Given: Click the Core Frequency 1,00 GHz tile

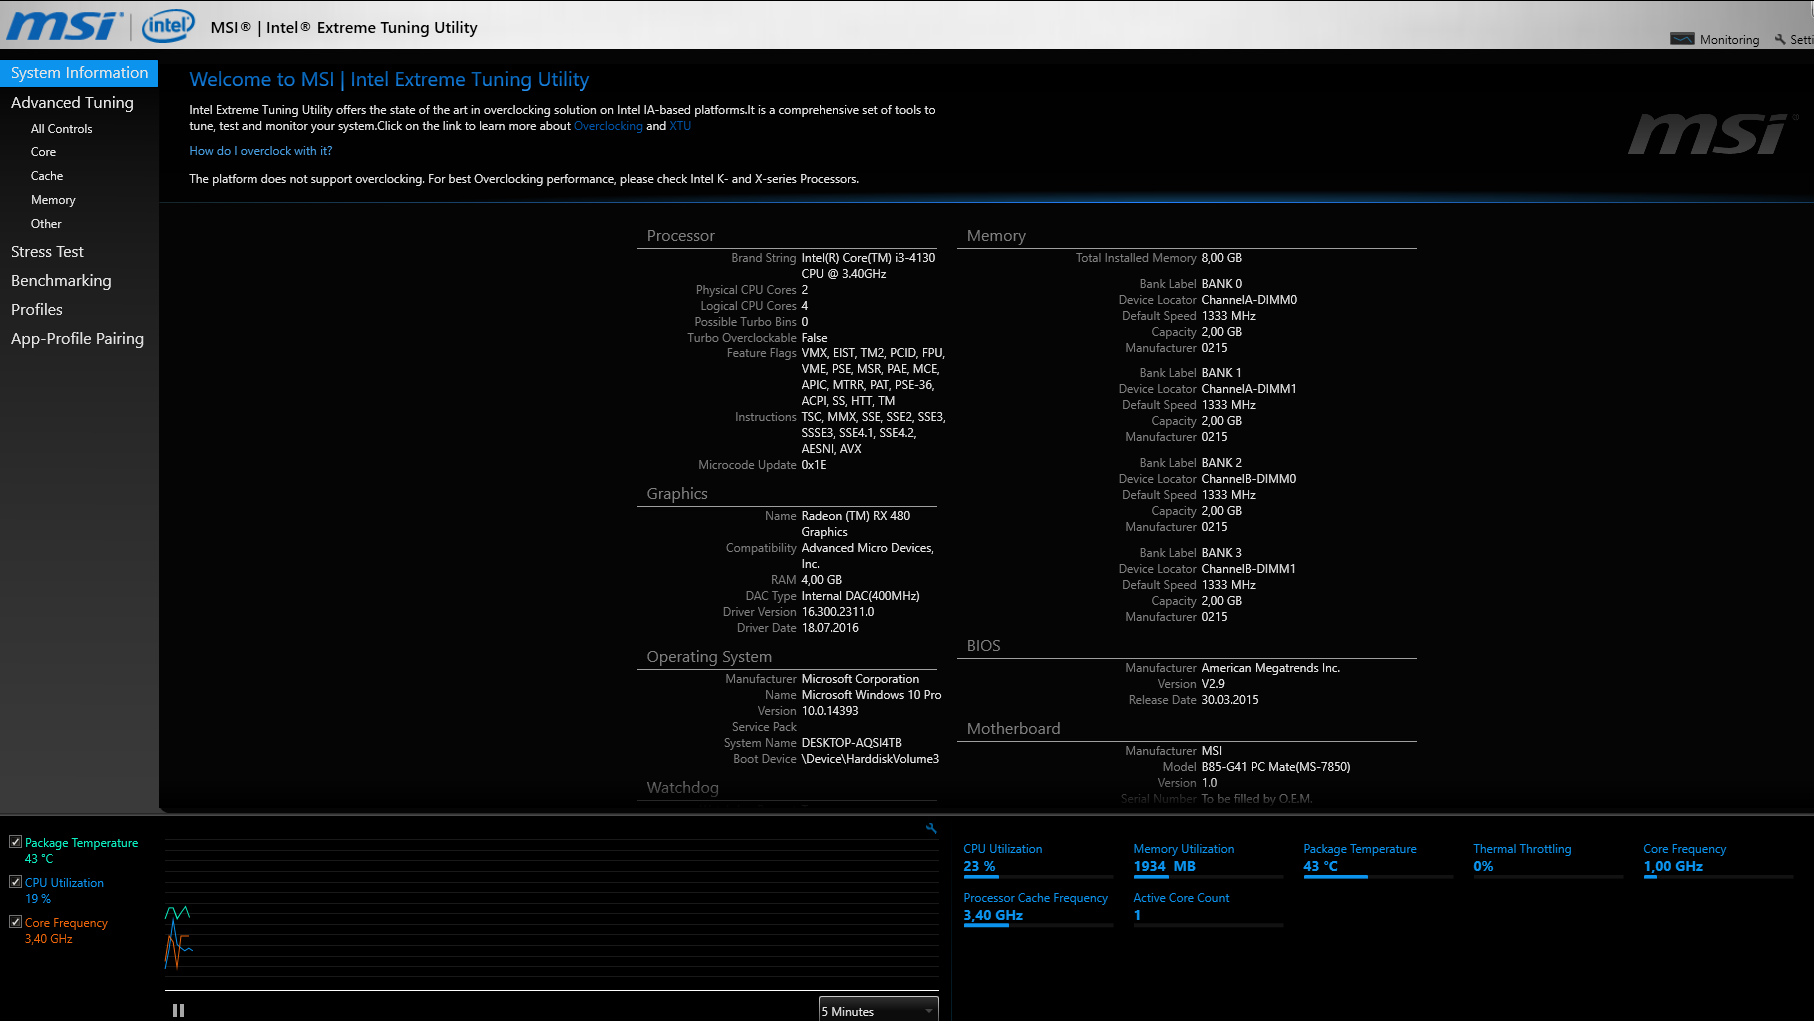Looking at the screenshot, I should [x=1718, y=860].
